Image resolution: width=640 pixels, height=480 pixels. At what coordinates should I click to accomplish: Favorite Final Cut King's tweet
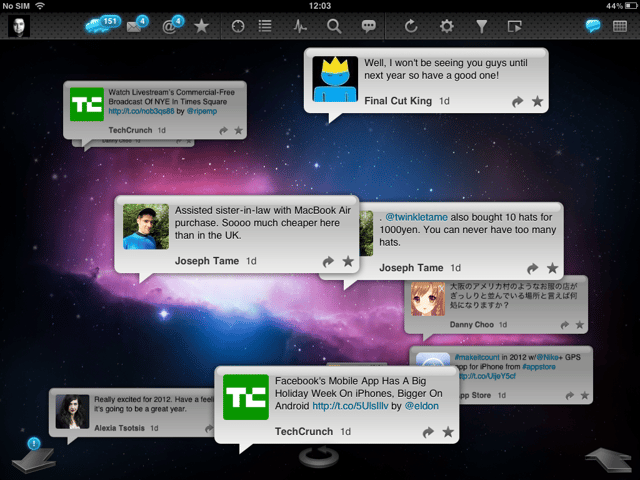(538, 101)
